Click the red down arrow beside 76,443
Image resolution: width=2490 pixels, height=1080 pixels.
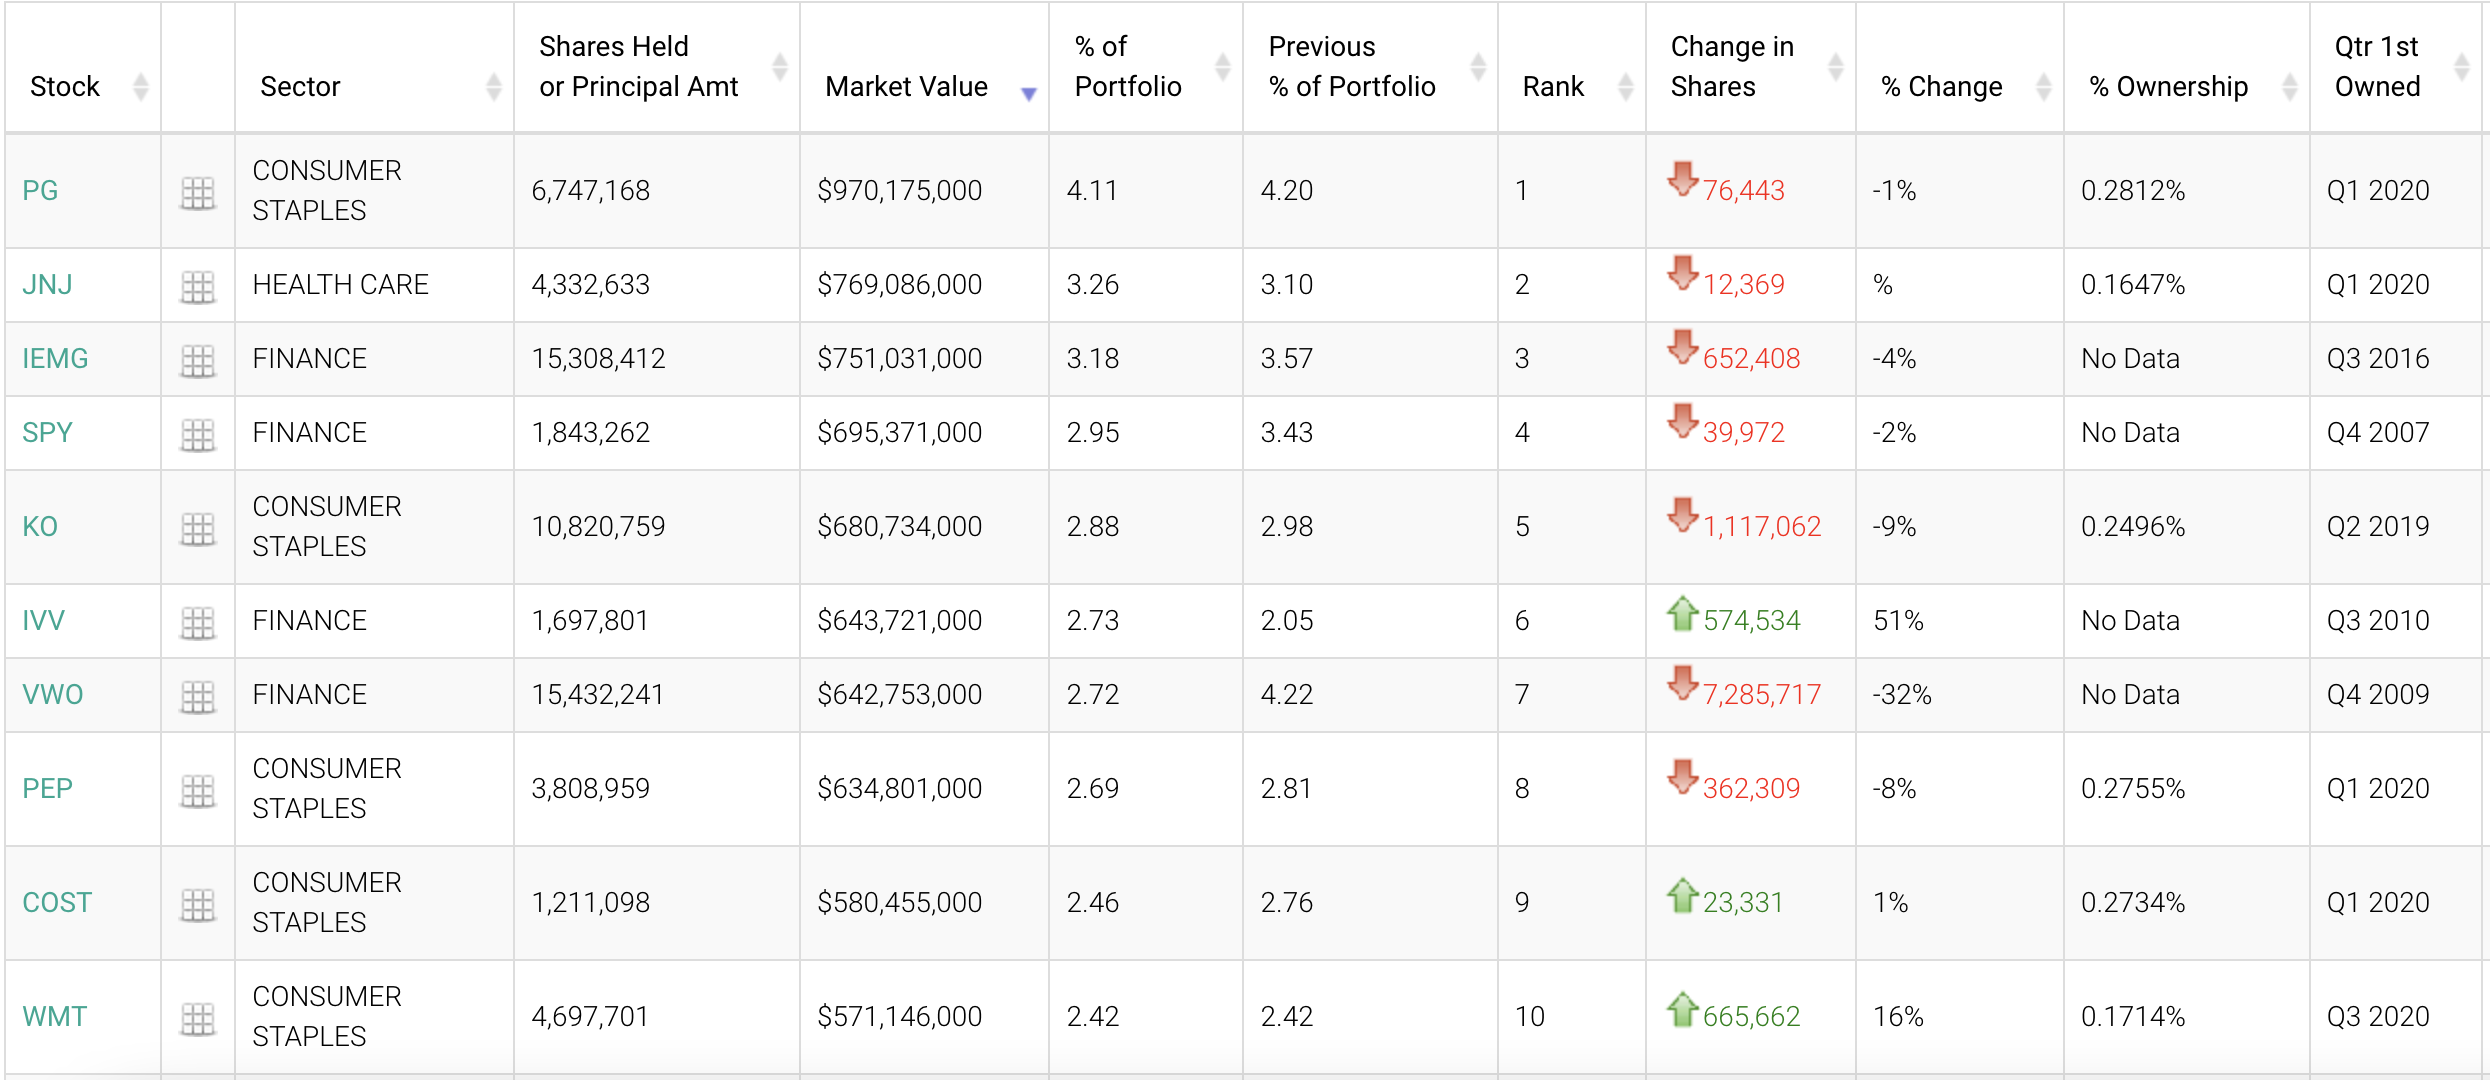(1683, 179)
